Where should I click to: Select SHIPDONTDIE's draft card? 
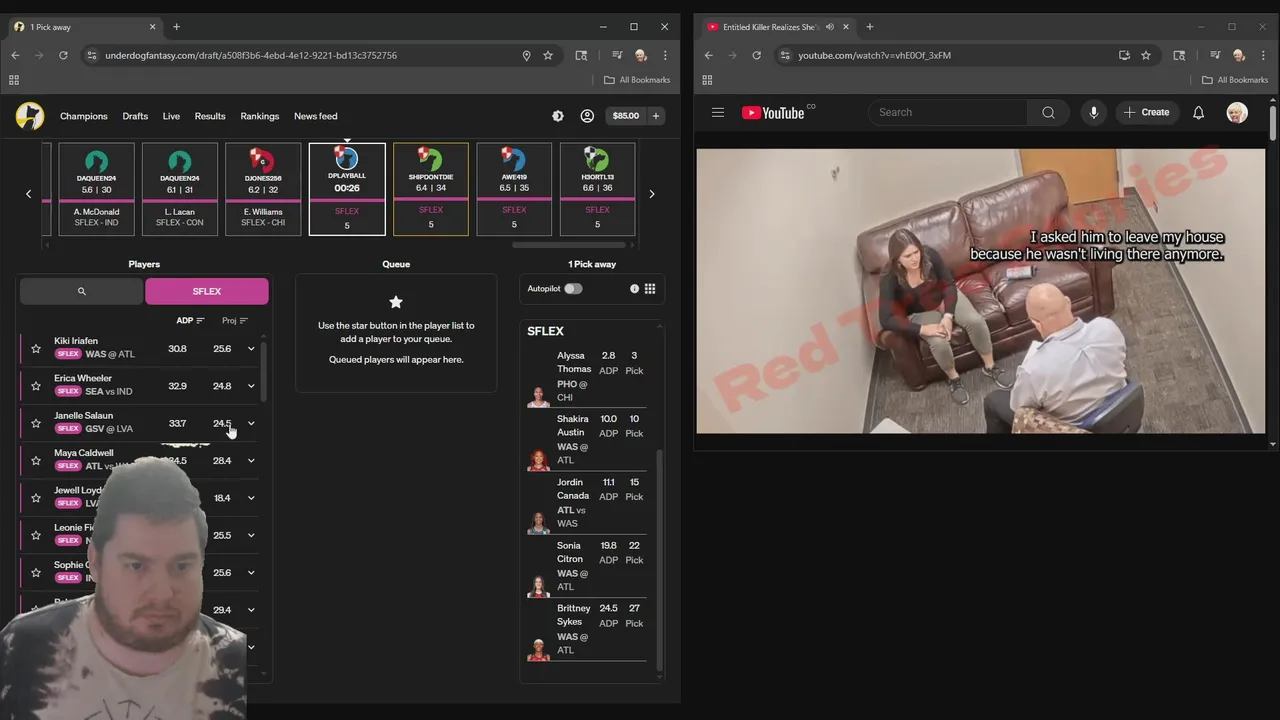431,189
